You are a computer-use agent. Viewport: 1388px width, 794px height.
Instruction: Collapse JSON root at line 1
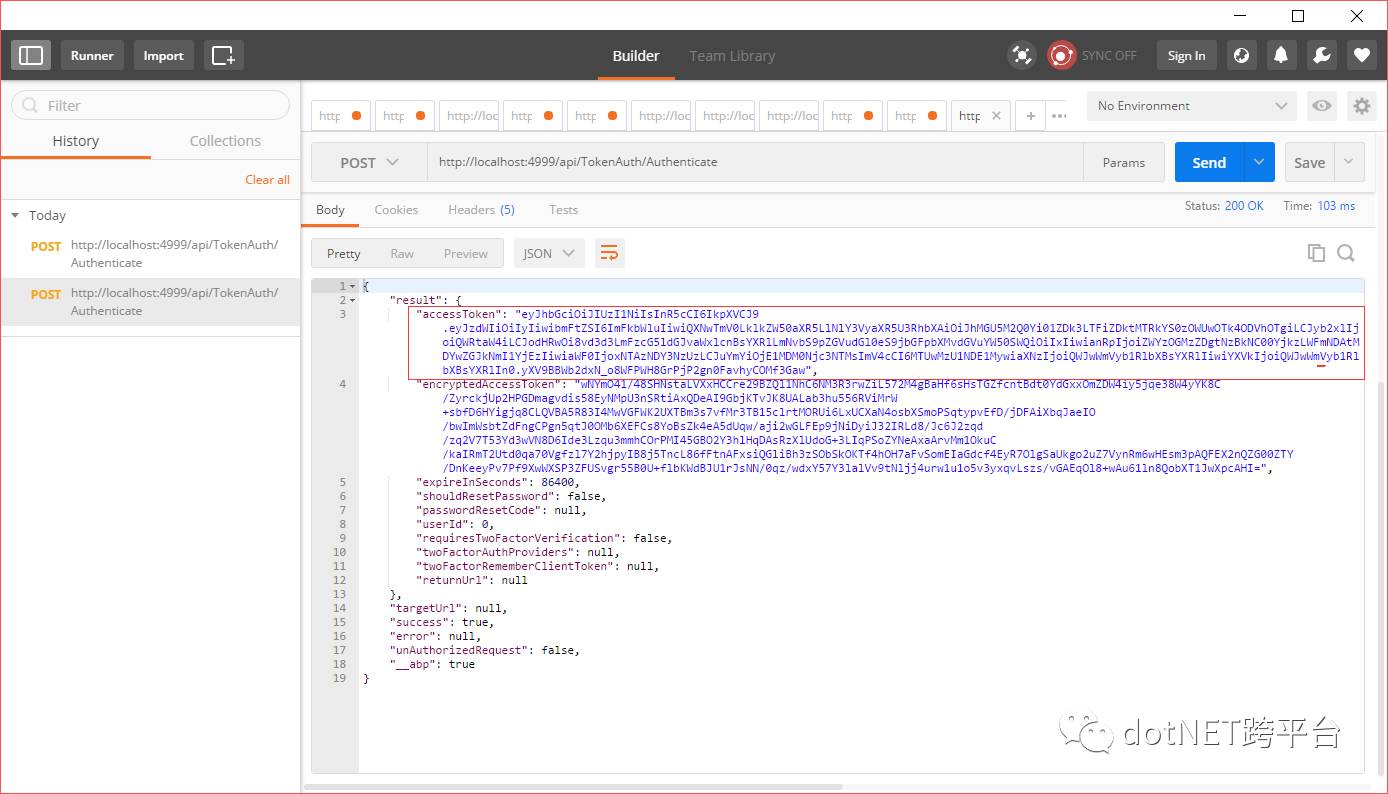click(x=352, y=286)
